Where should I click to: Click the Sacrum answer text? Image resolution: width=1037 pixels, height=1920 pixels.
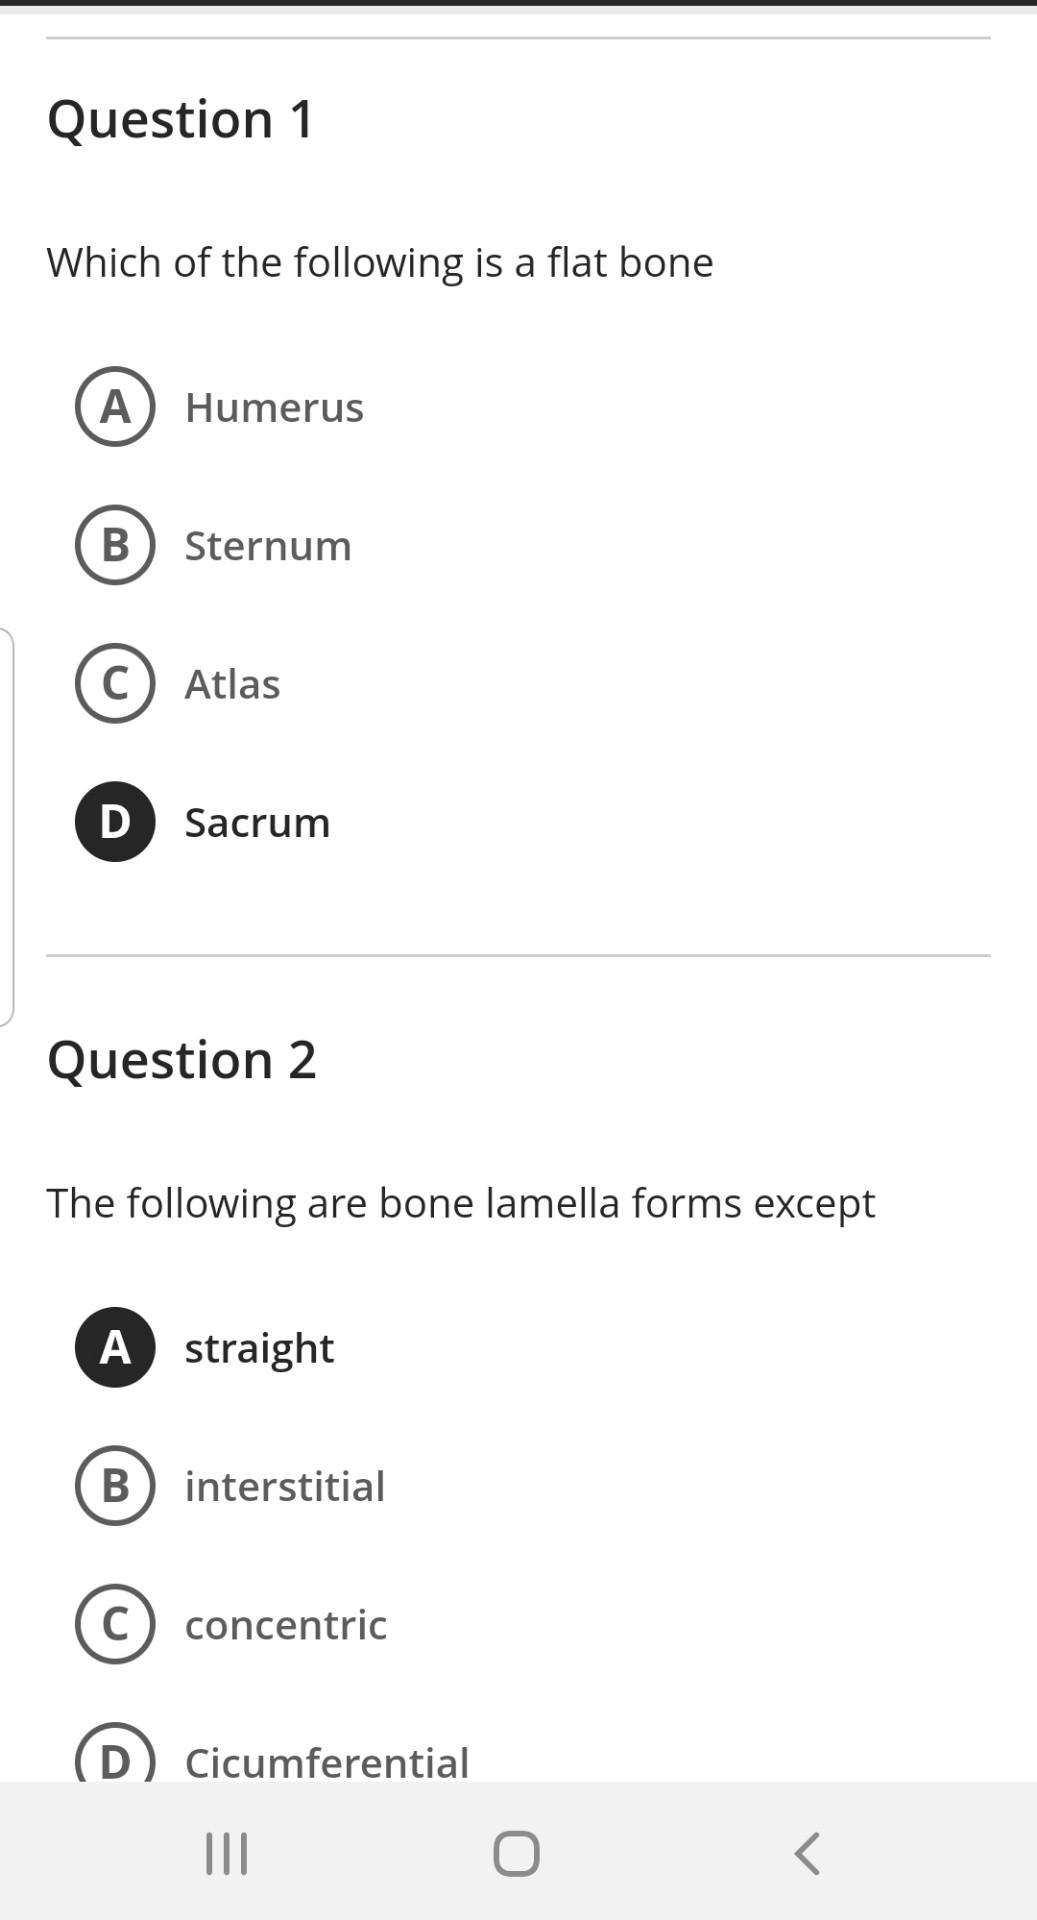point(257,823)
